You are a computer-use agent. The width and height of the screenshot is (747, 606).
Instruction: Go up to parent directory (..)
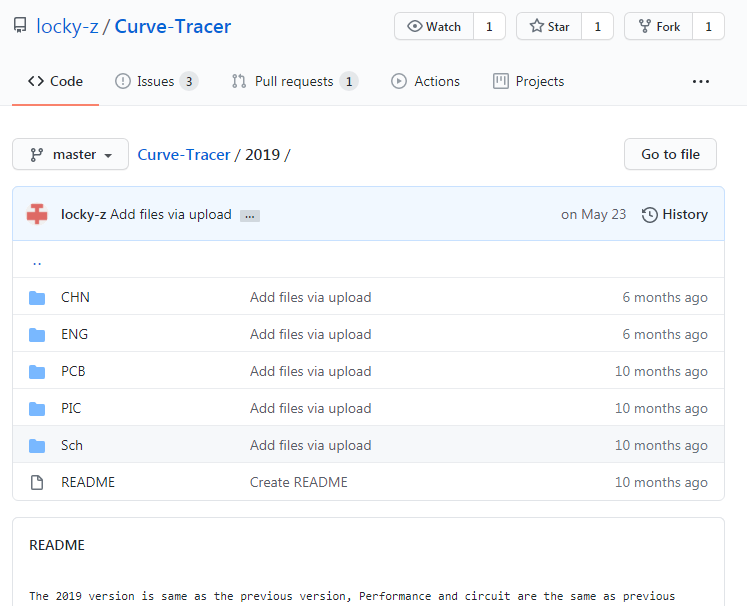pyautogui.click(x=37, y=262)
